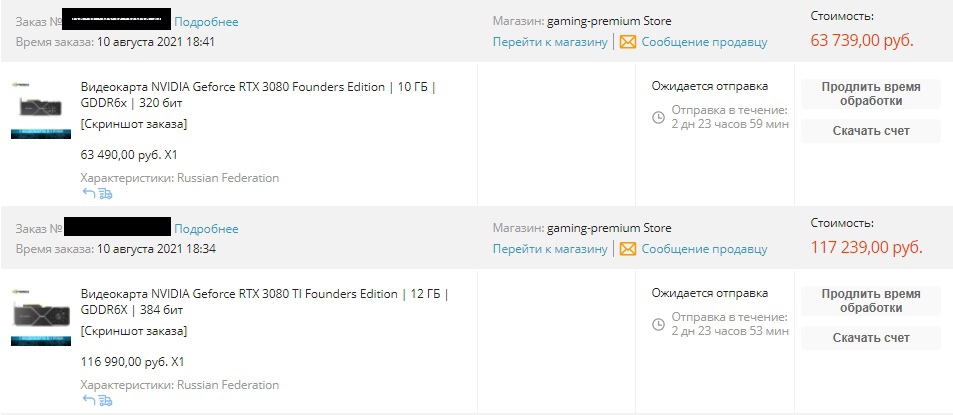This screenshot has height=415, width=953.
Task: Follow Перейти к магазину in the 117 239,00 руб. order
Action: pyautogui.click(x=550, y=248)
